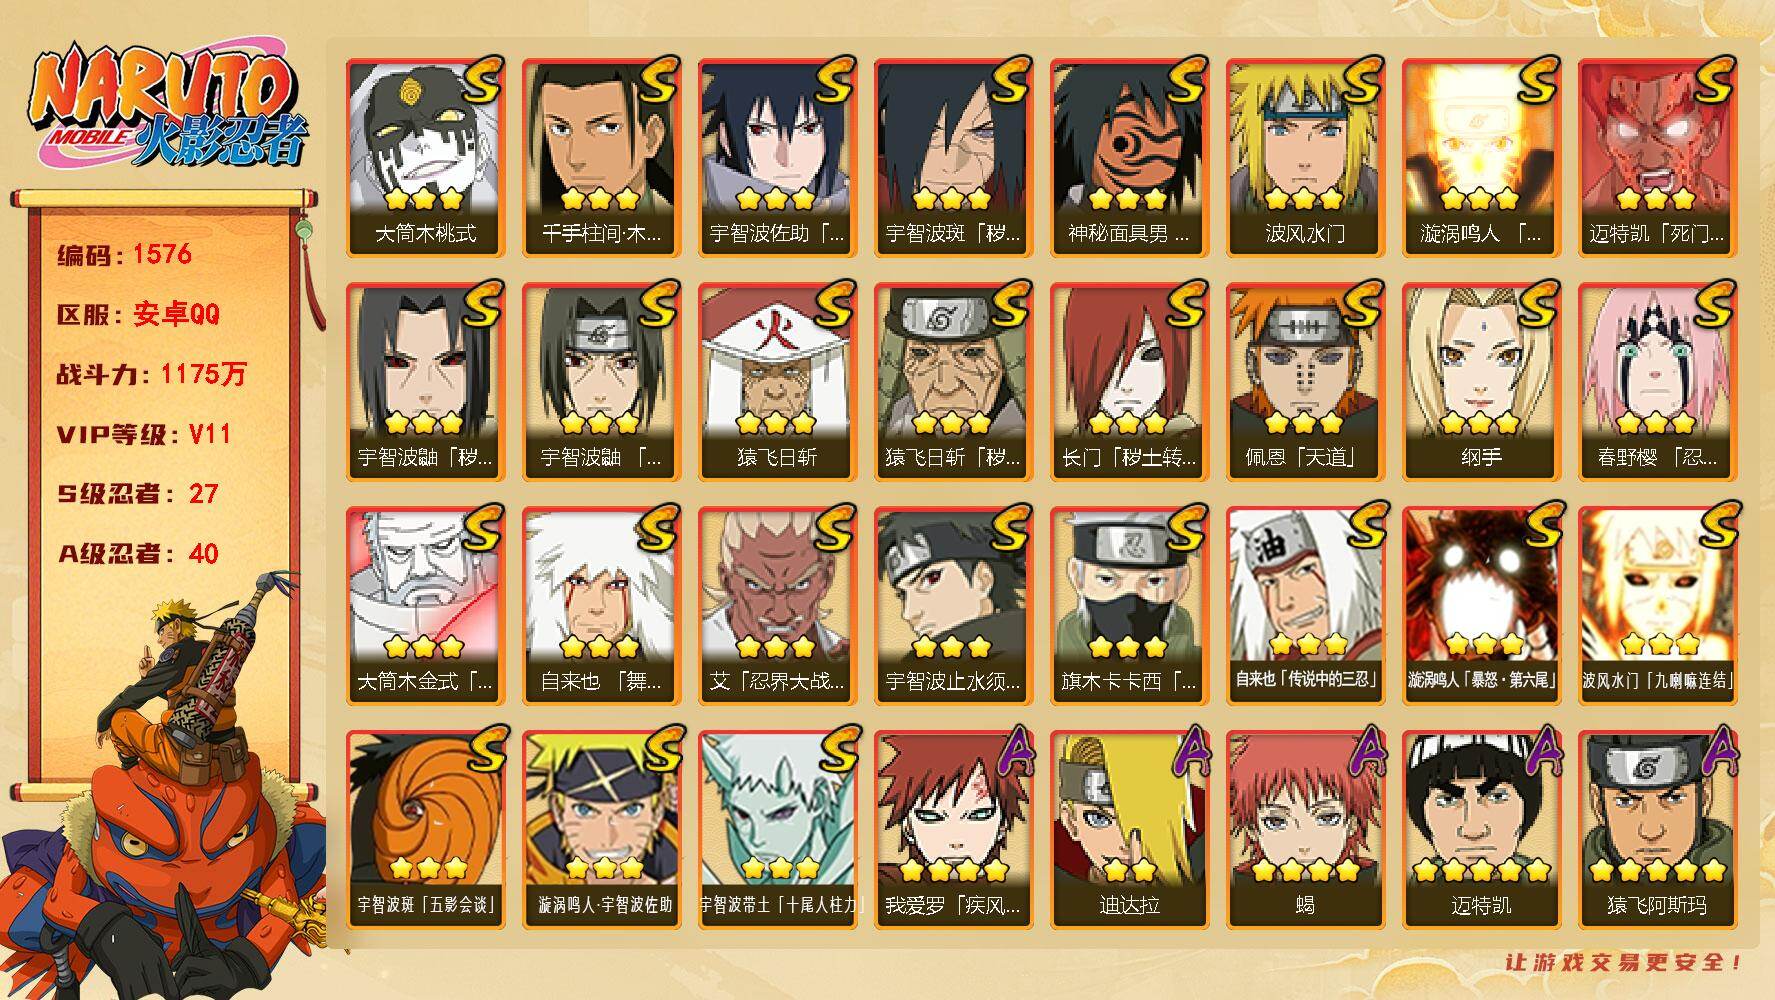Select the 佩恩「天道」 card
Screen dimensions: 1775x1000
(x=1305, y=381)
